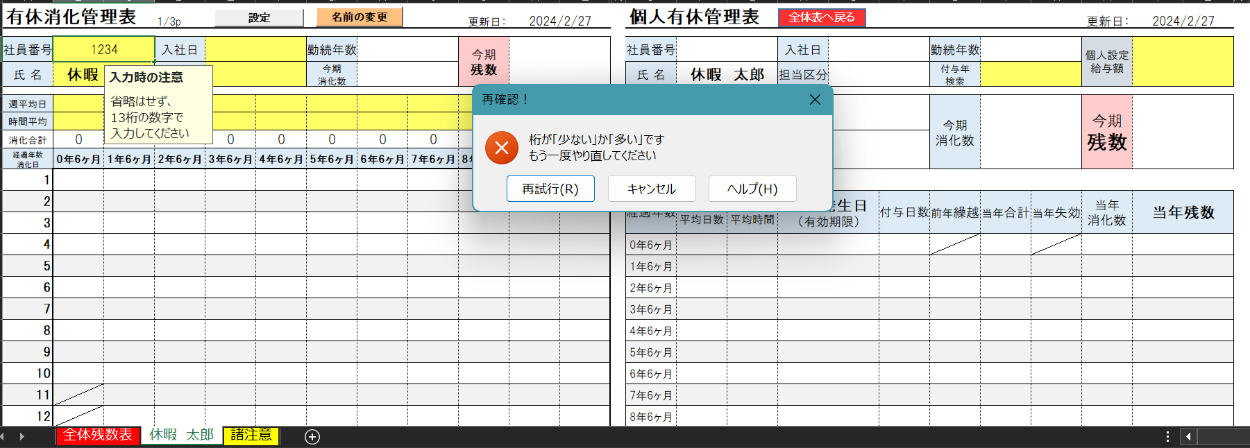Click the 設定 settings button
Image resolution: width=1250 pixels, height=448 pixels.
click(259, 18)
